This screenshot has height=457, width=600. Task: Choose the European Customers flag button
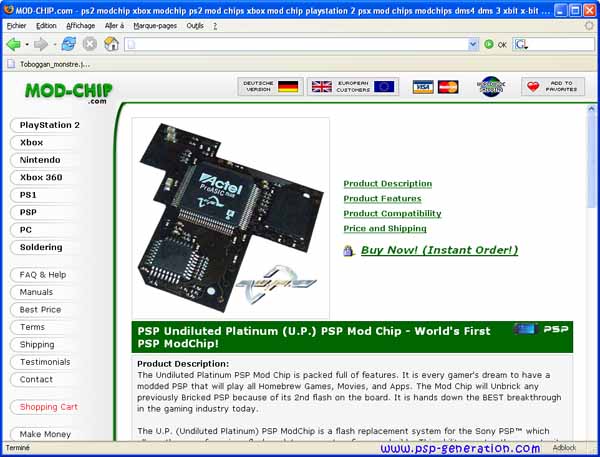click(x=353, y=87)
